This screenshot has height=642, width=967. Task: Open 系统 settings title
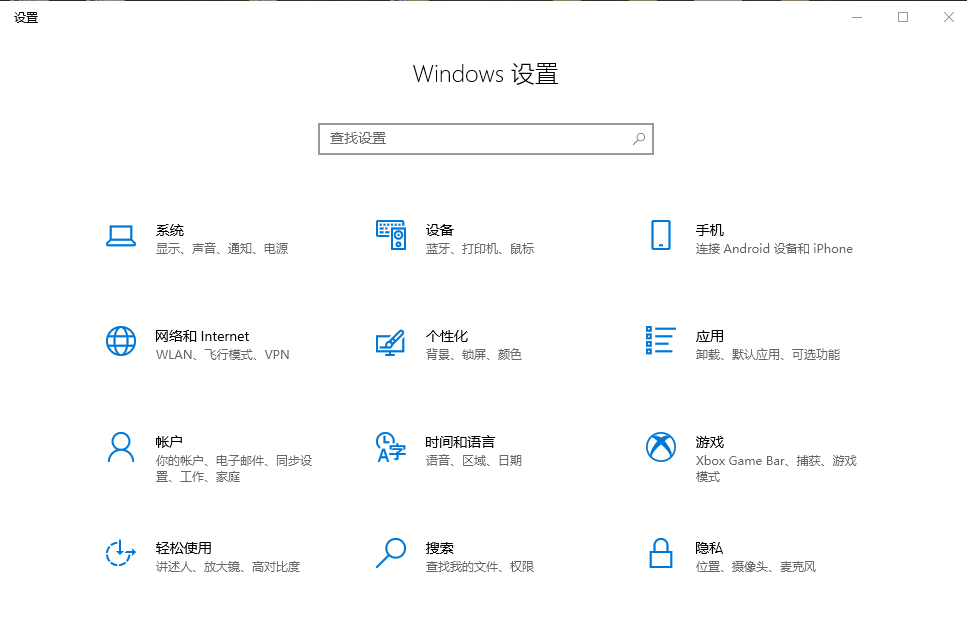(170, 231)
